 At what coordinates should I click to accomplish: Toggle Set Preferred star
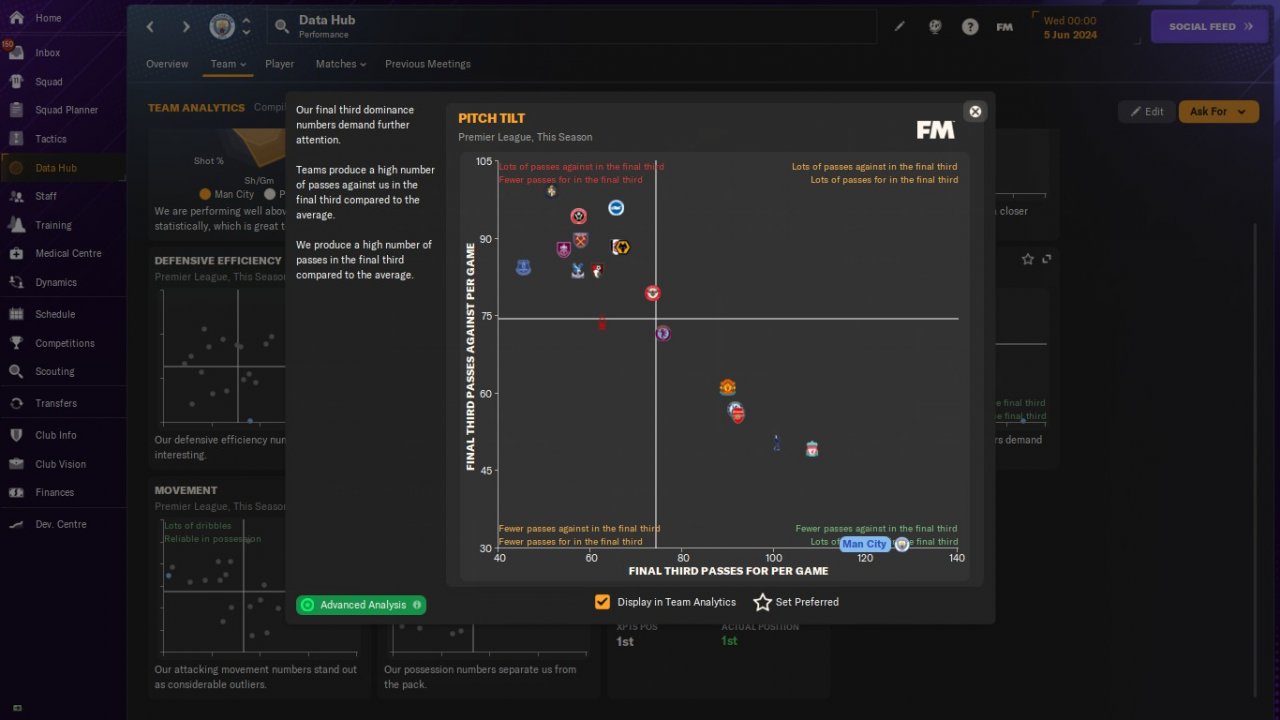tap(763, 602)
